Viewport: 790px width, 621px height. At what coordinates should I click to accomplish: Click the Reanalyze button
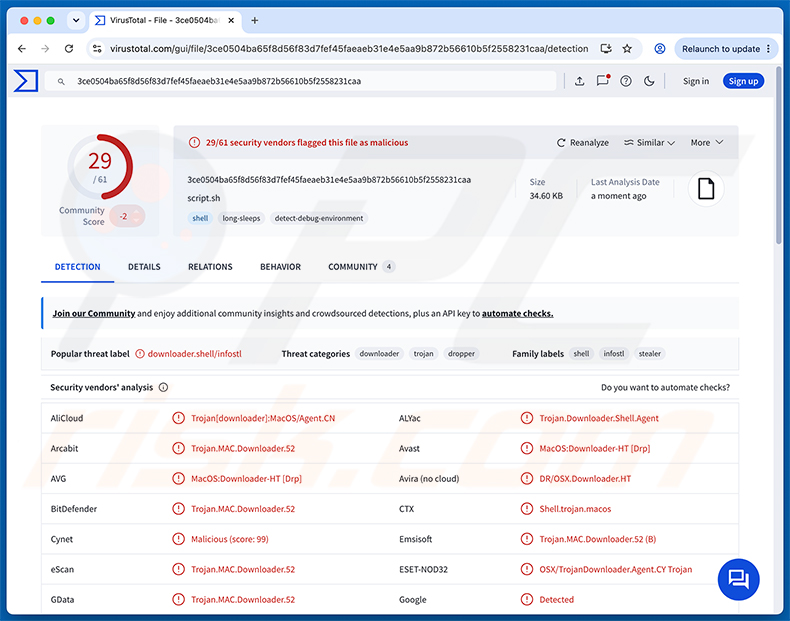[x=582, y=143]
